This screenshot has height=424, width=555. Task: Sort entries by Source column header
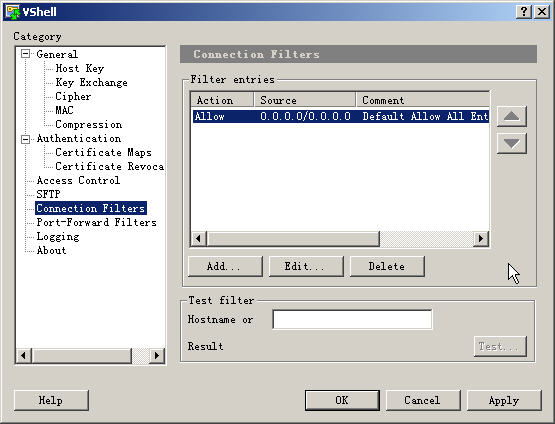coord(305,100)
